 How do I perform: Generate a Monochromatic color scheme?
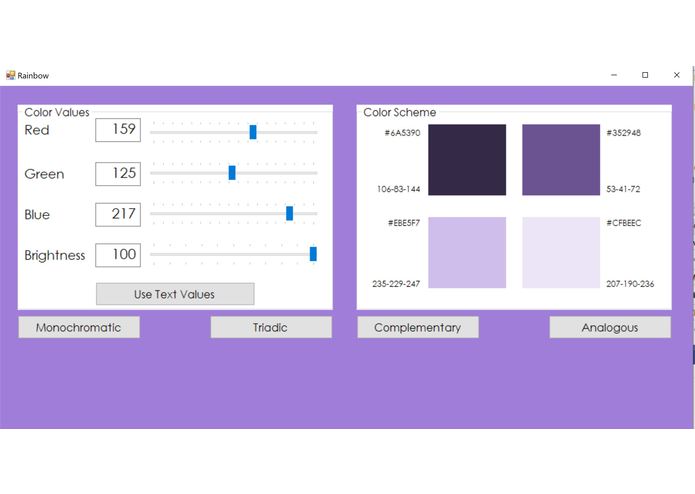coord(79,327)
